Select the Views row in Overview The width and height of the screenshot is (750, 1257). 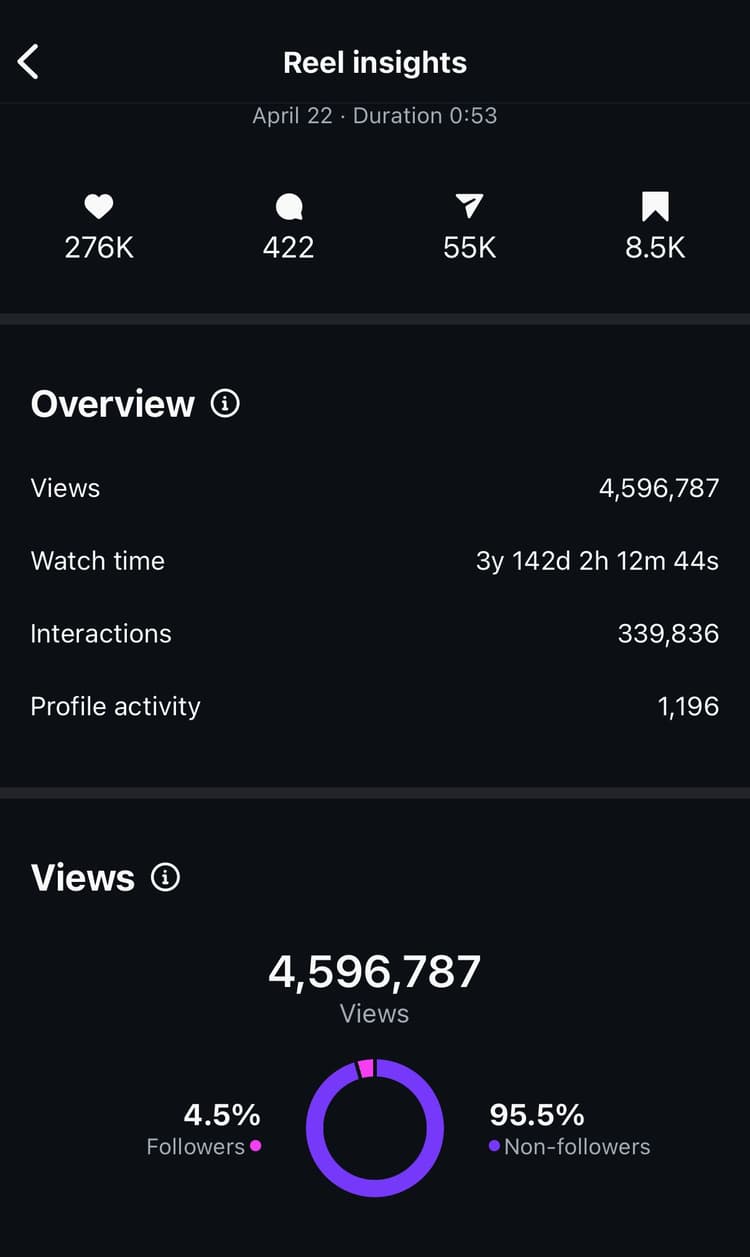coord(374,488)
